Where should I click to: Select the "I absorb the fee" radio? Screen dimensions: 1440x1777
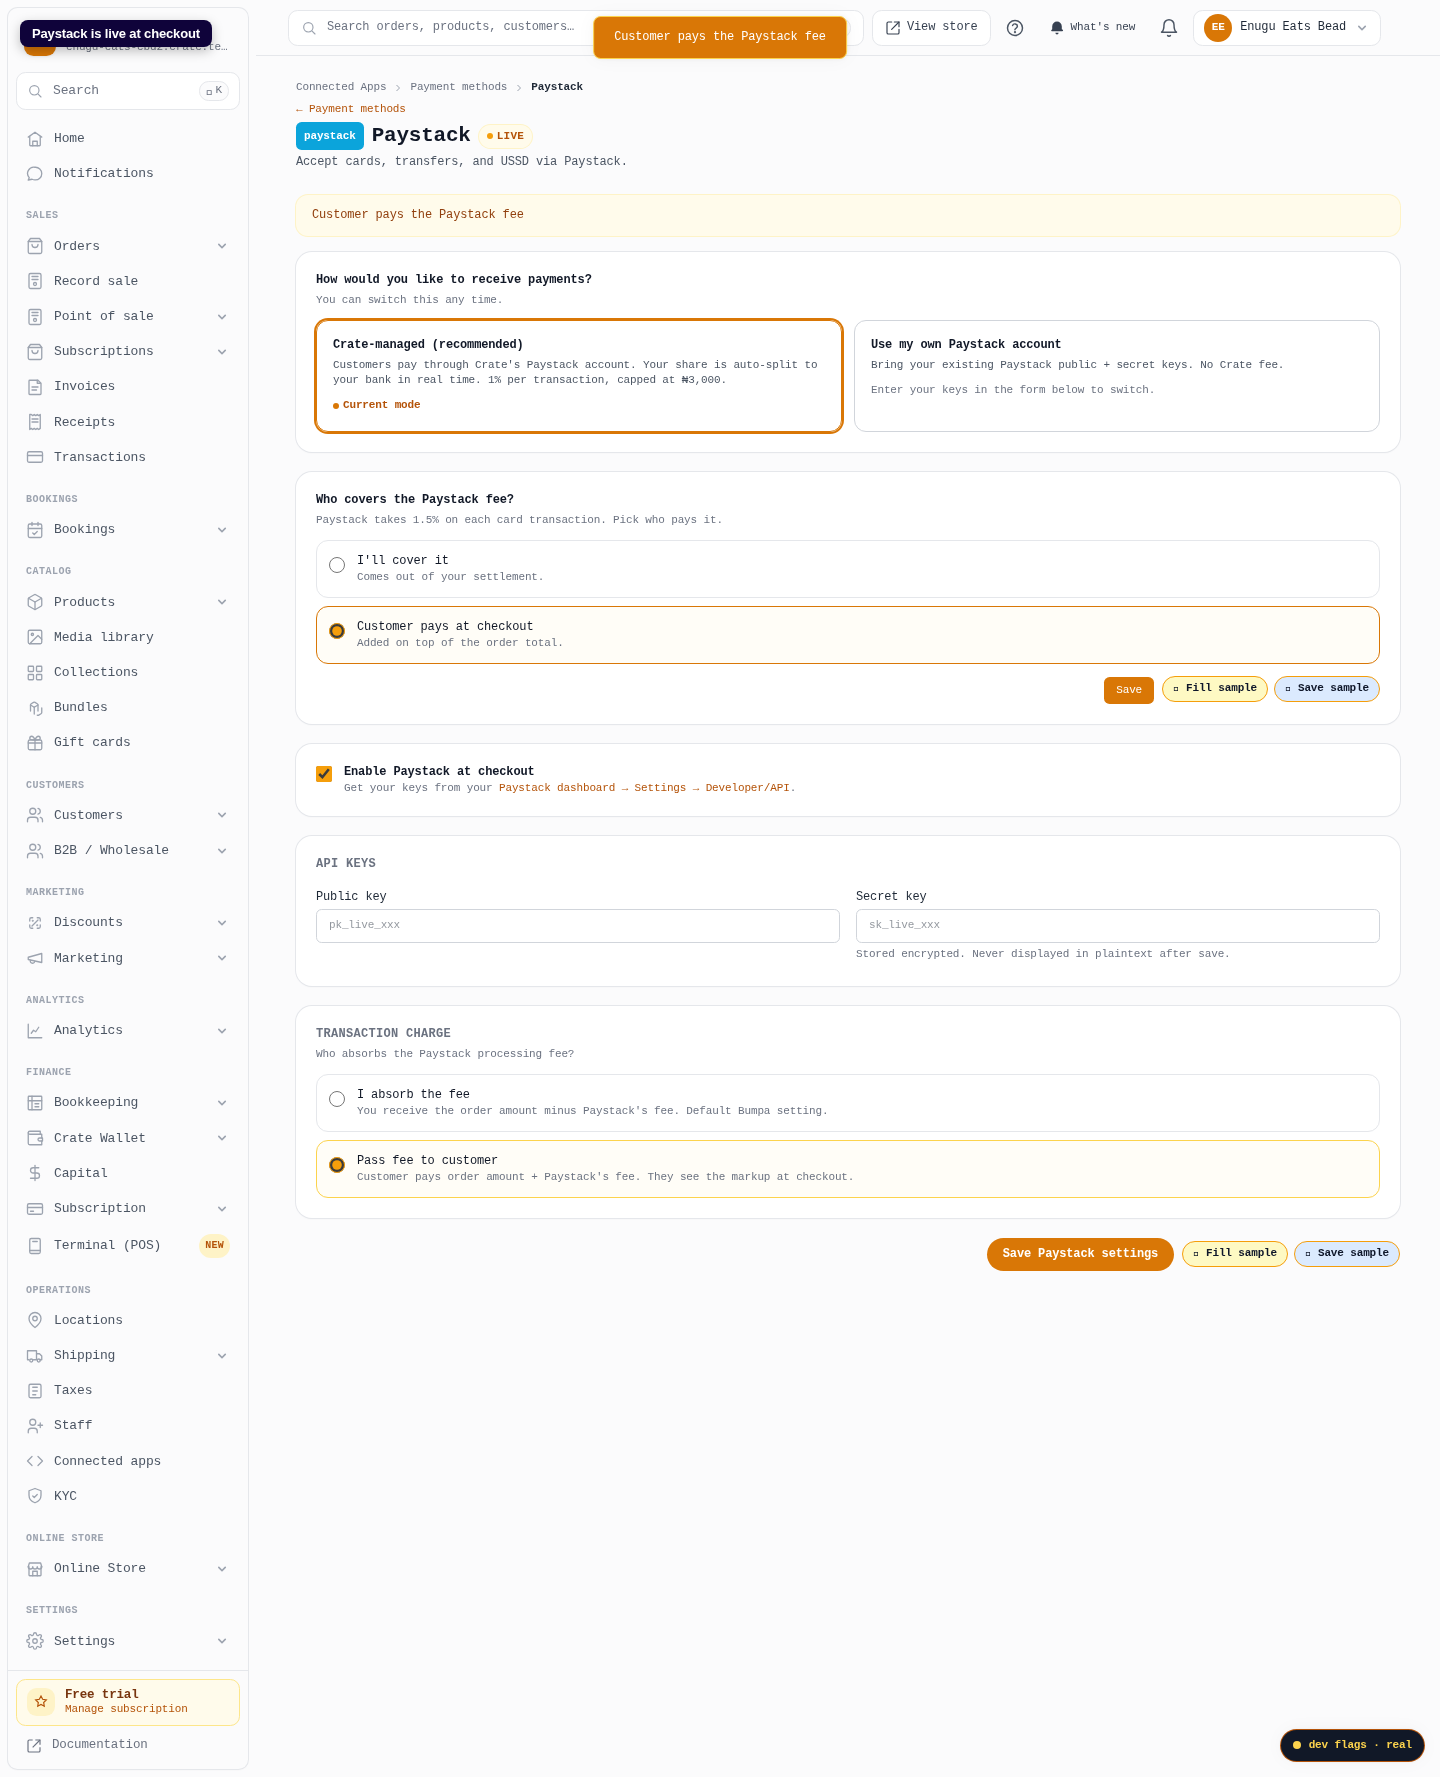(337, 1099)
